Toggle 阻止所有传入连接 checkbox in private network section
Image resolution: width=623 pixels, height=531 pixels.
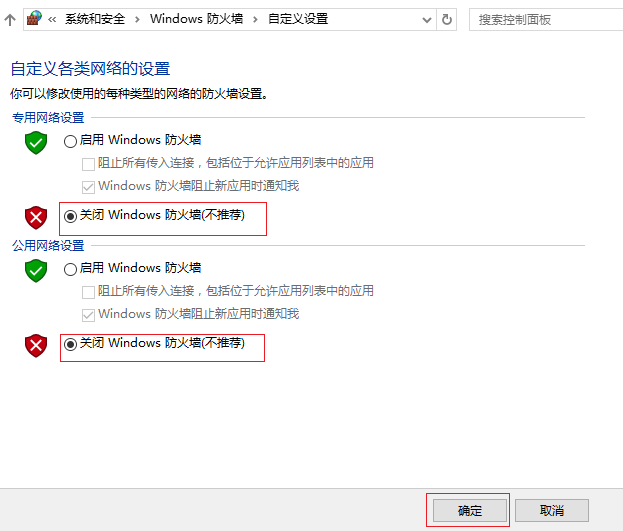(88, 163)
